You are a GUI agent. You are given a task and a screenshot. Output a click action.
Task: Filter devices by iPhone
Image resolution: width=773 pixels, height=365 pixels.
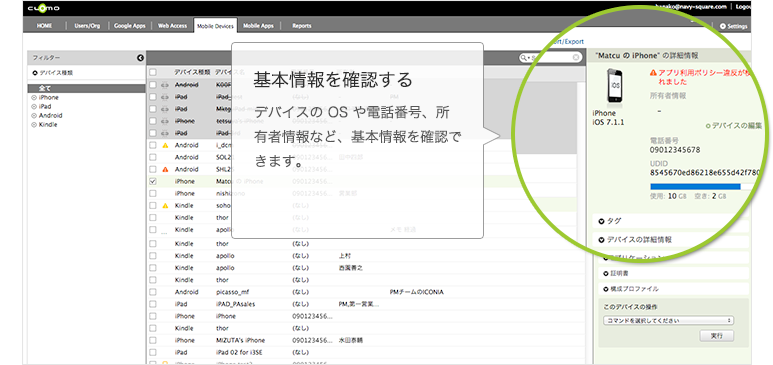click(x=48, y=98)
